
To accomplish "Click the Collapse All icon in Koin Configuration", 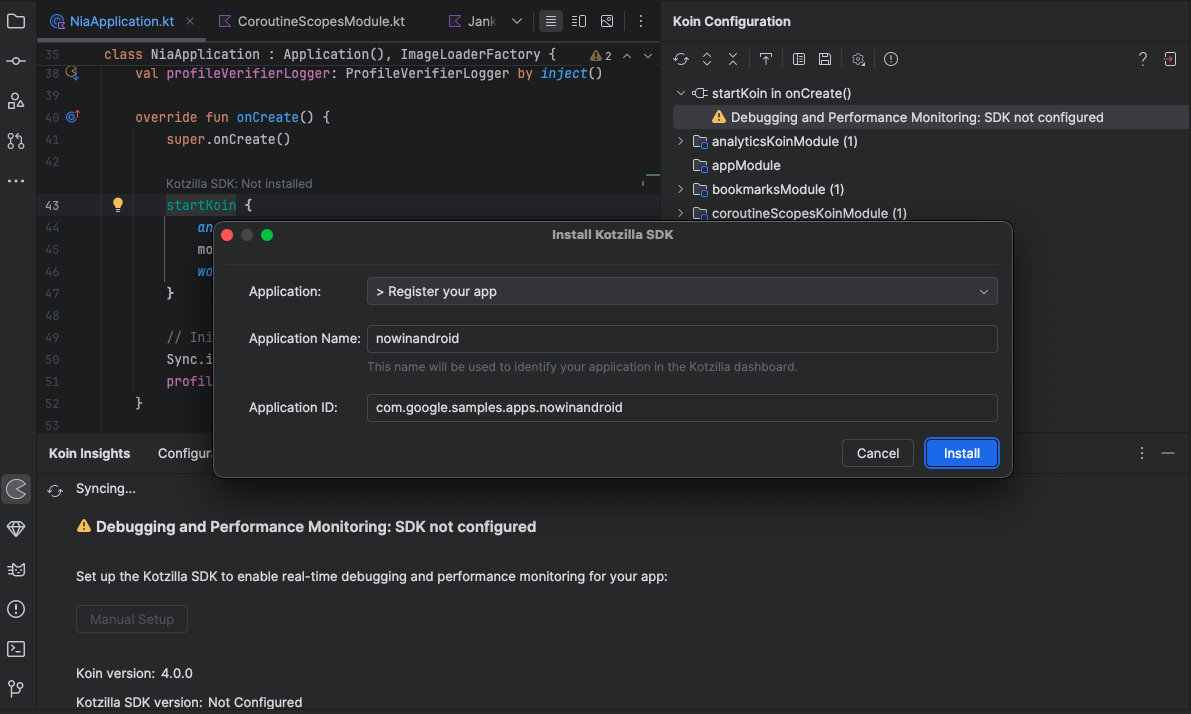I will (733, 59).
